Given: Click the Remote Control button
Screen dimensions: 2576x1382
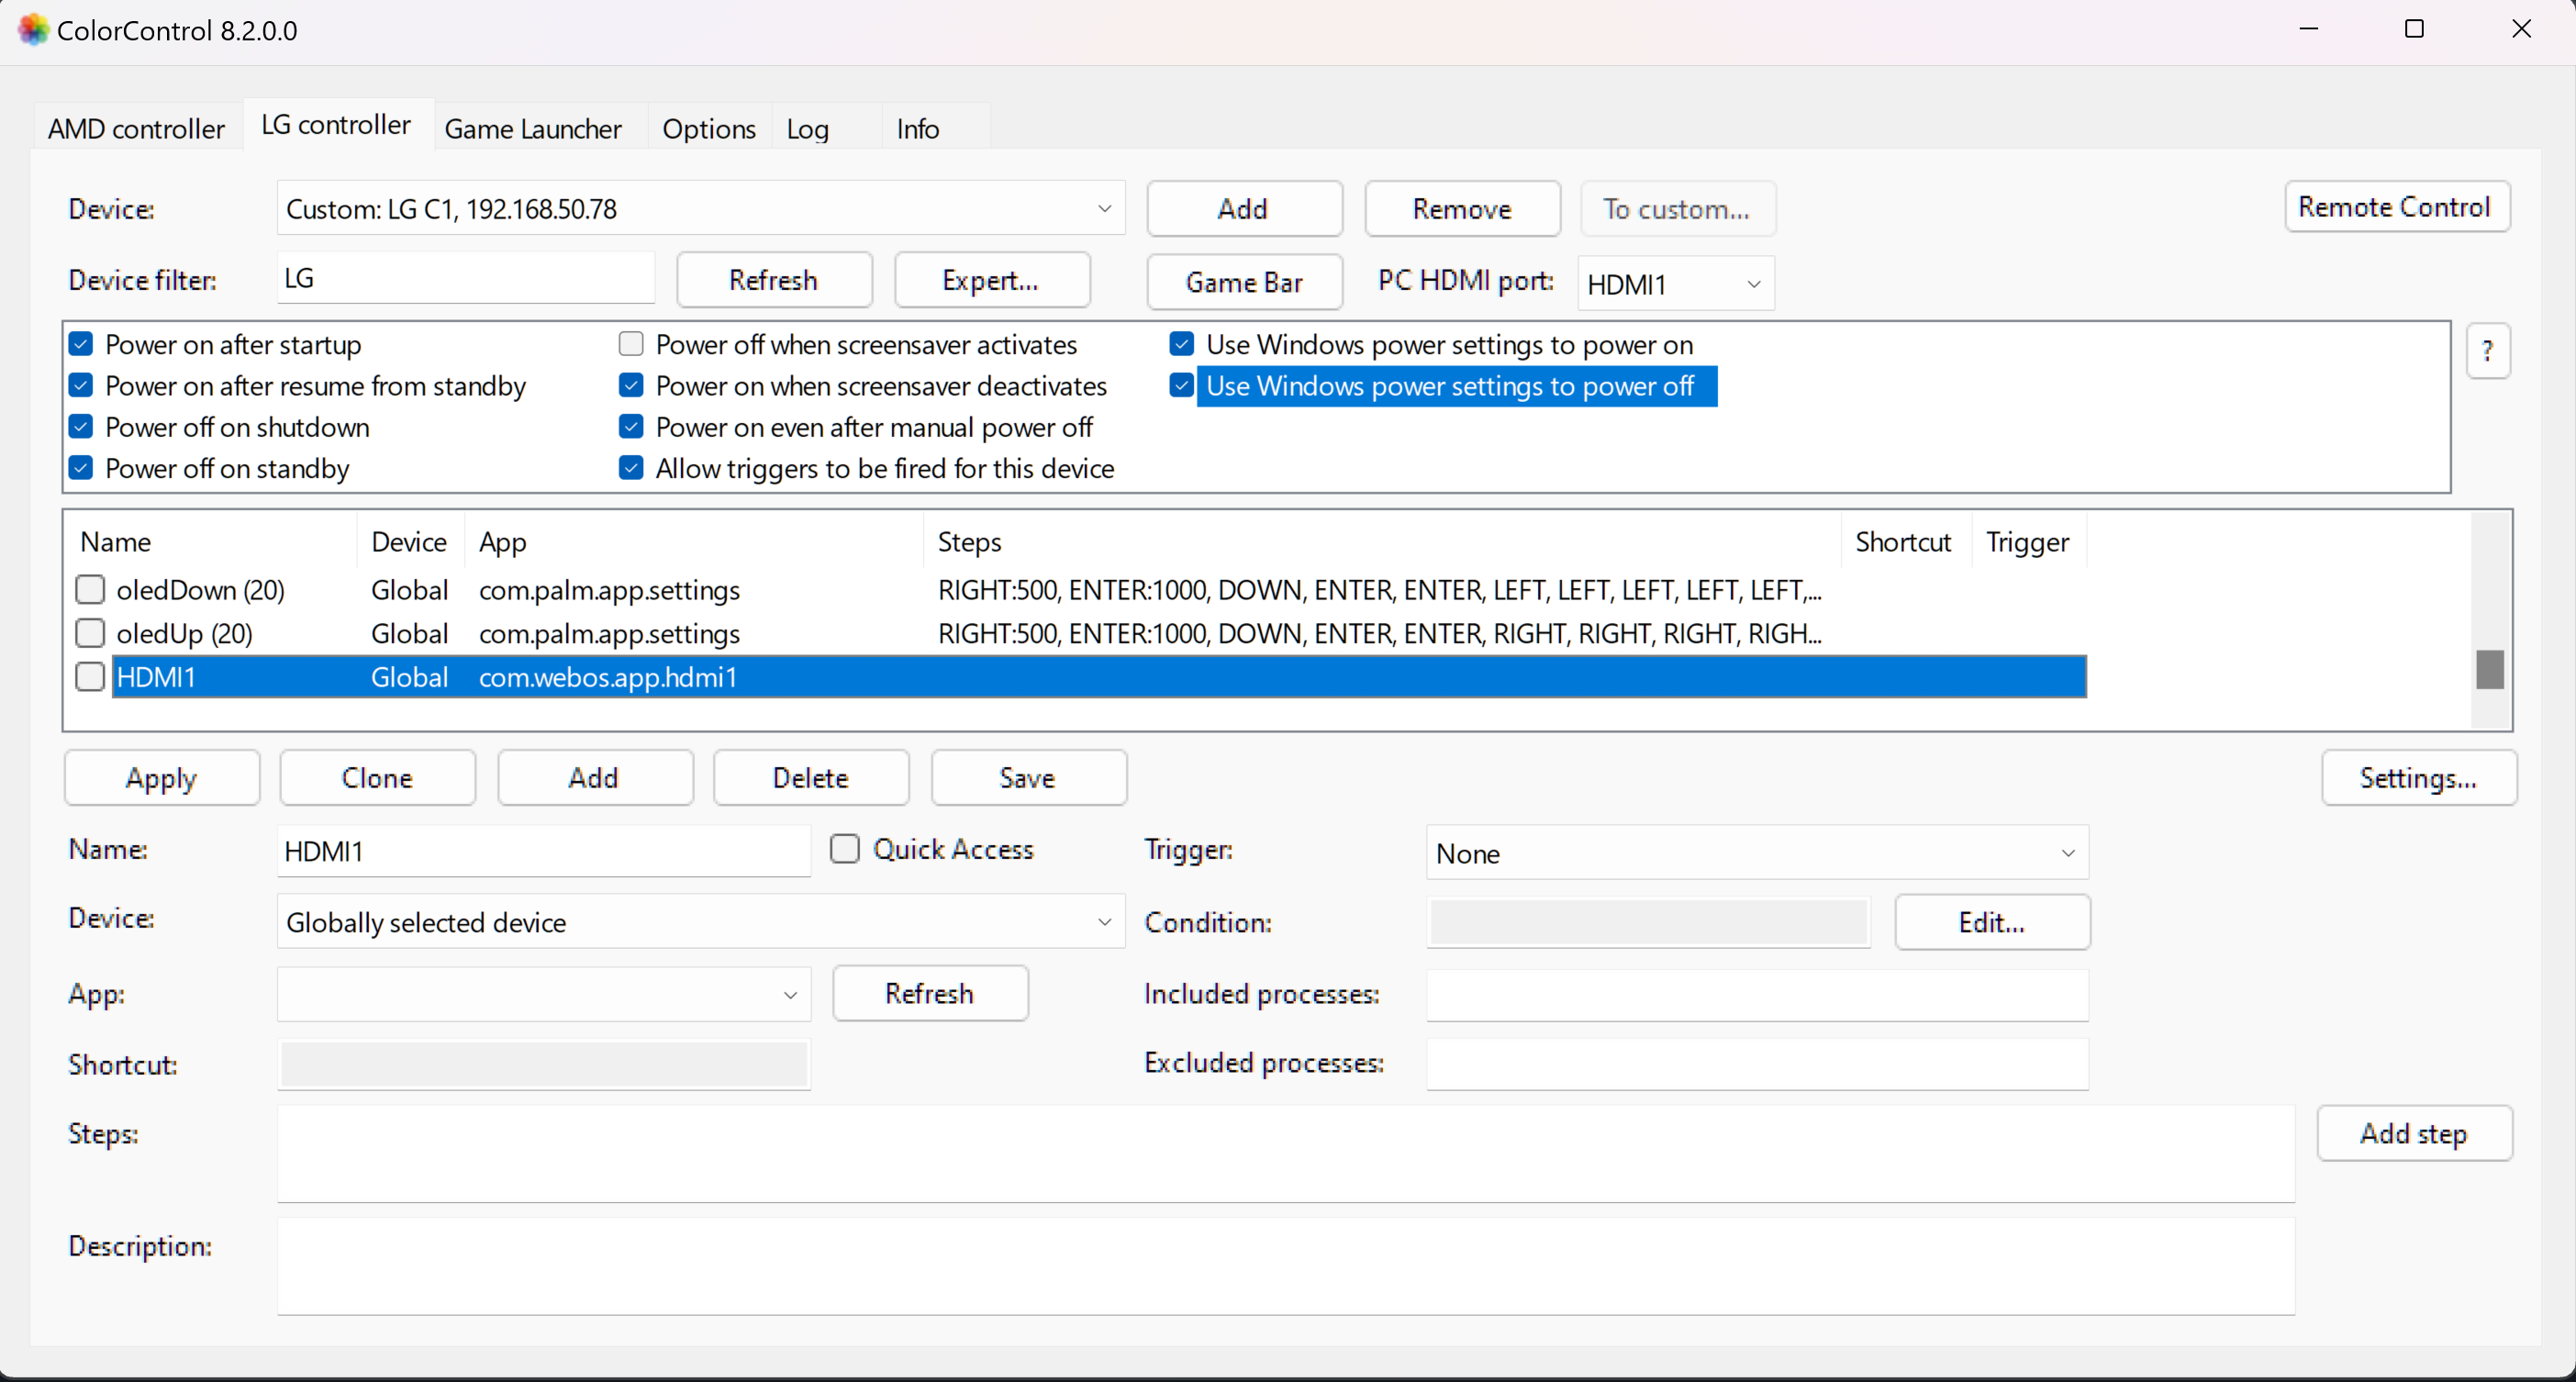Looking at the screenshot, I should click(x=2398, y=207).
